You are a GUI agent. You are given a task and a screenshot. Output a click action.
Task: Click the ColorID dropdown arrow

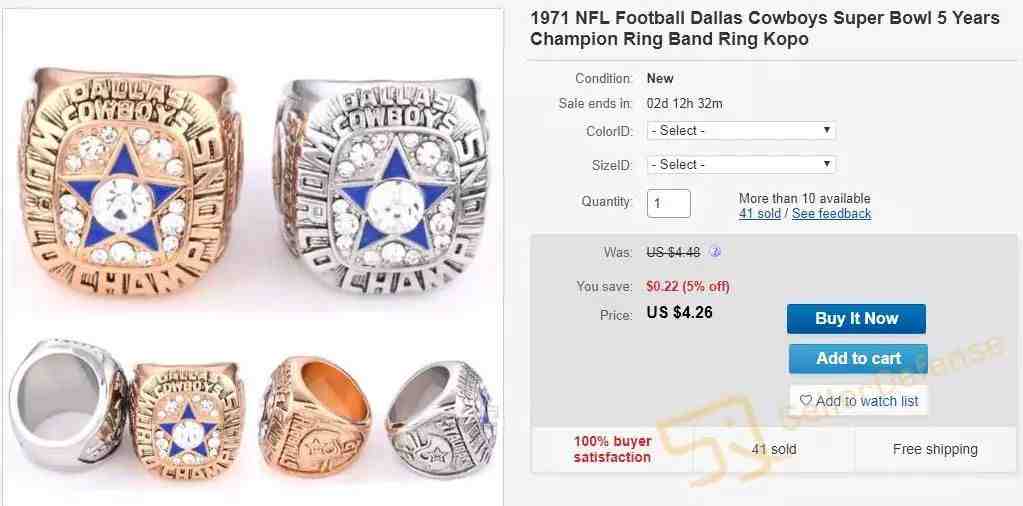click(827, 130)
